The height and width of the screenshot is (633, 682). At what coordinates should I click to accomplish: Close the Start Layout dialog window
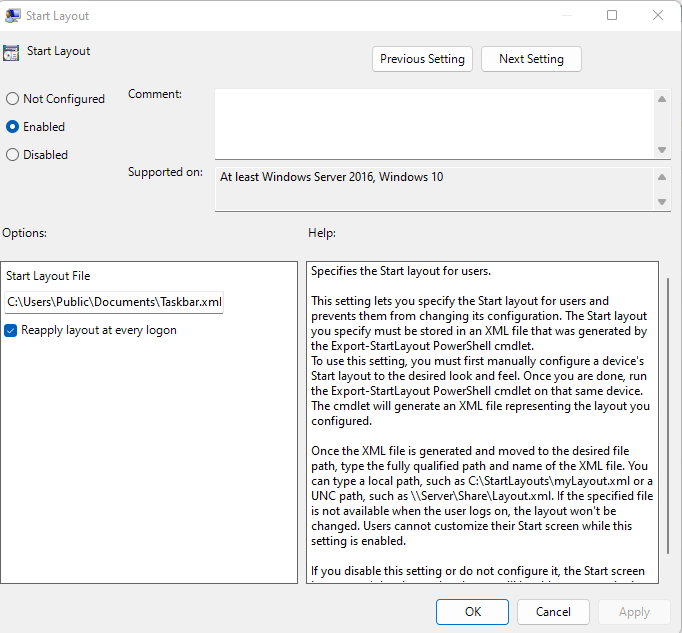(658, 15)
